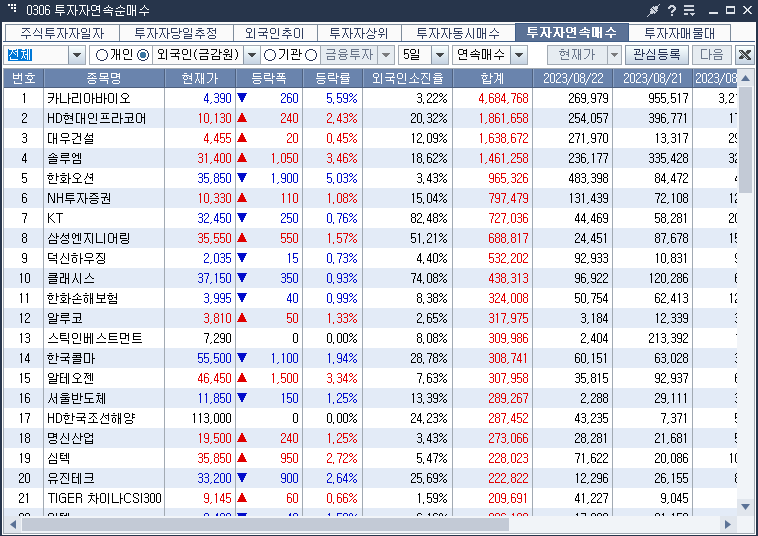Select the 서울반도체 stock name
Viewport: 758px width, 536px height.
pos(76,398)
